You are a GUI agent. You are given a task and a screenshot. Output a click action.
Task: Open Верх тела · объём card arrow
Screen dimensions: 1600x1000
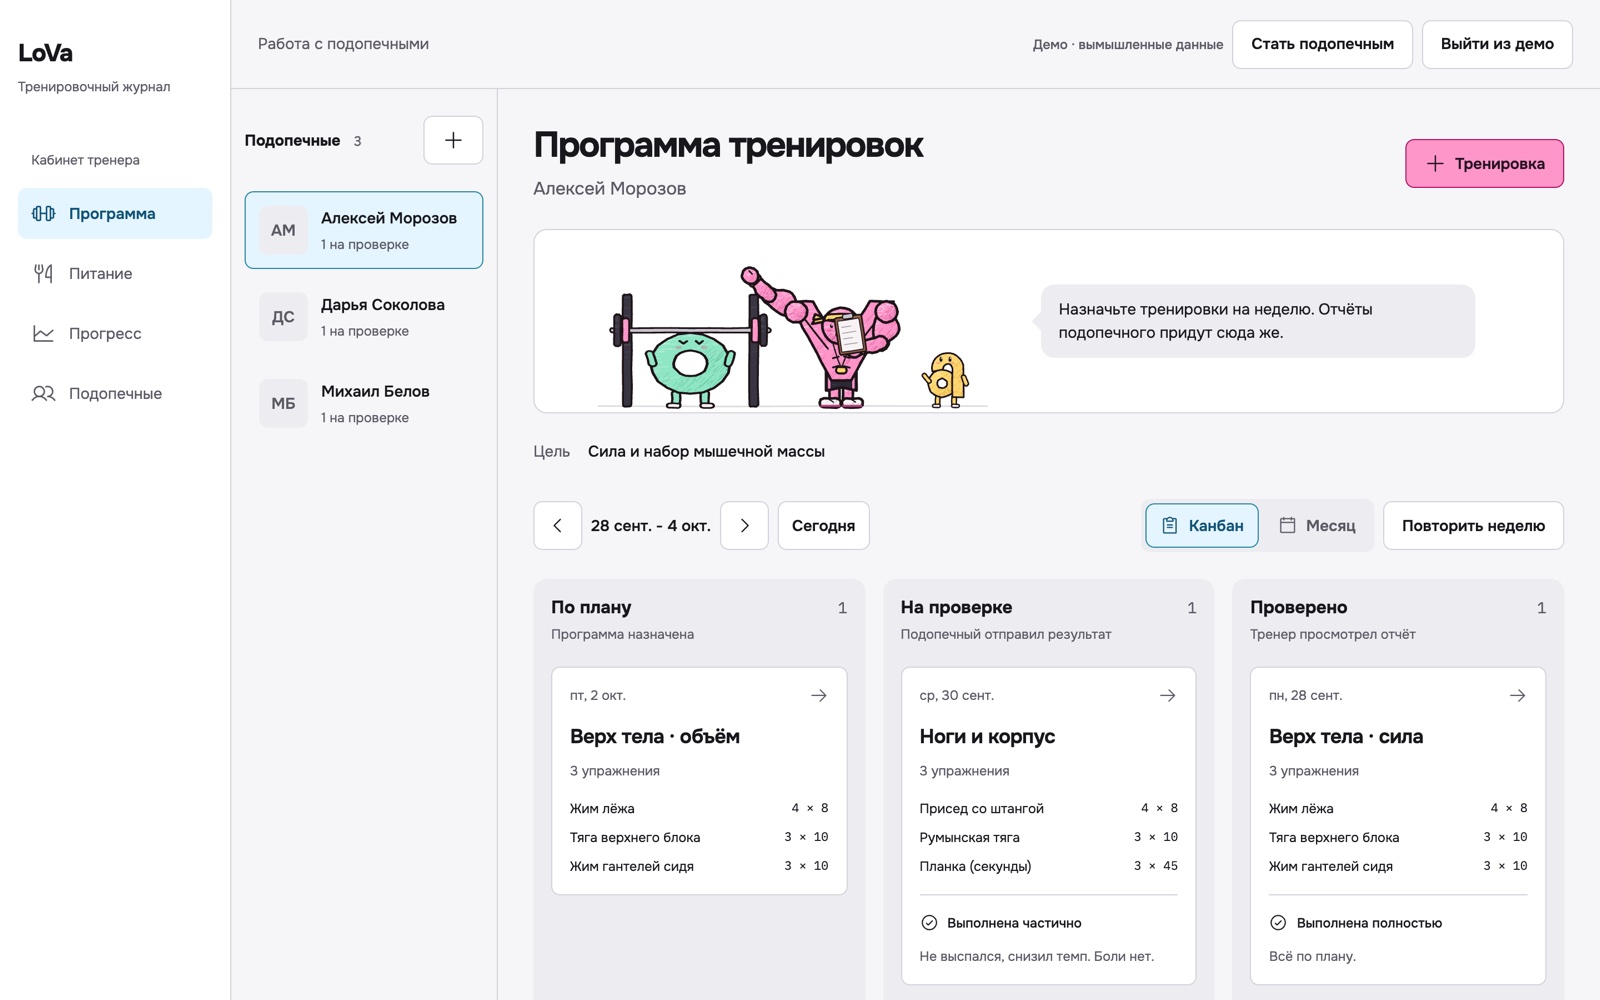pyautogui.click(x=819, y=695)
